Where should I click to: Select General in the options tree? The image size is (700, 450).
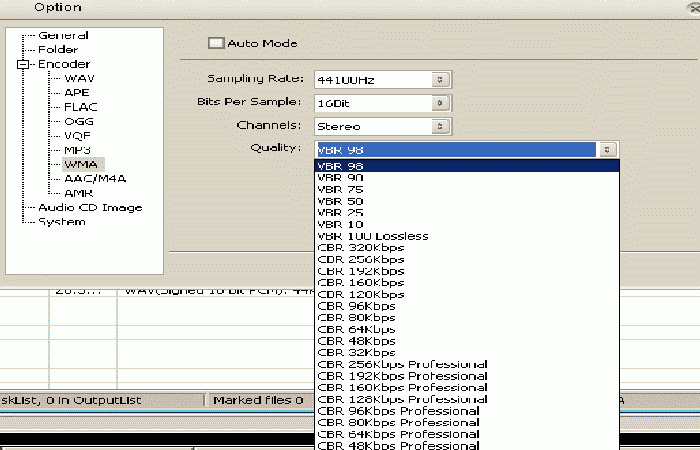tap(63, 35)
